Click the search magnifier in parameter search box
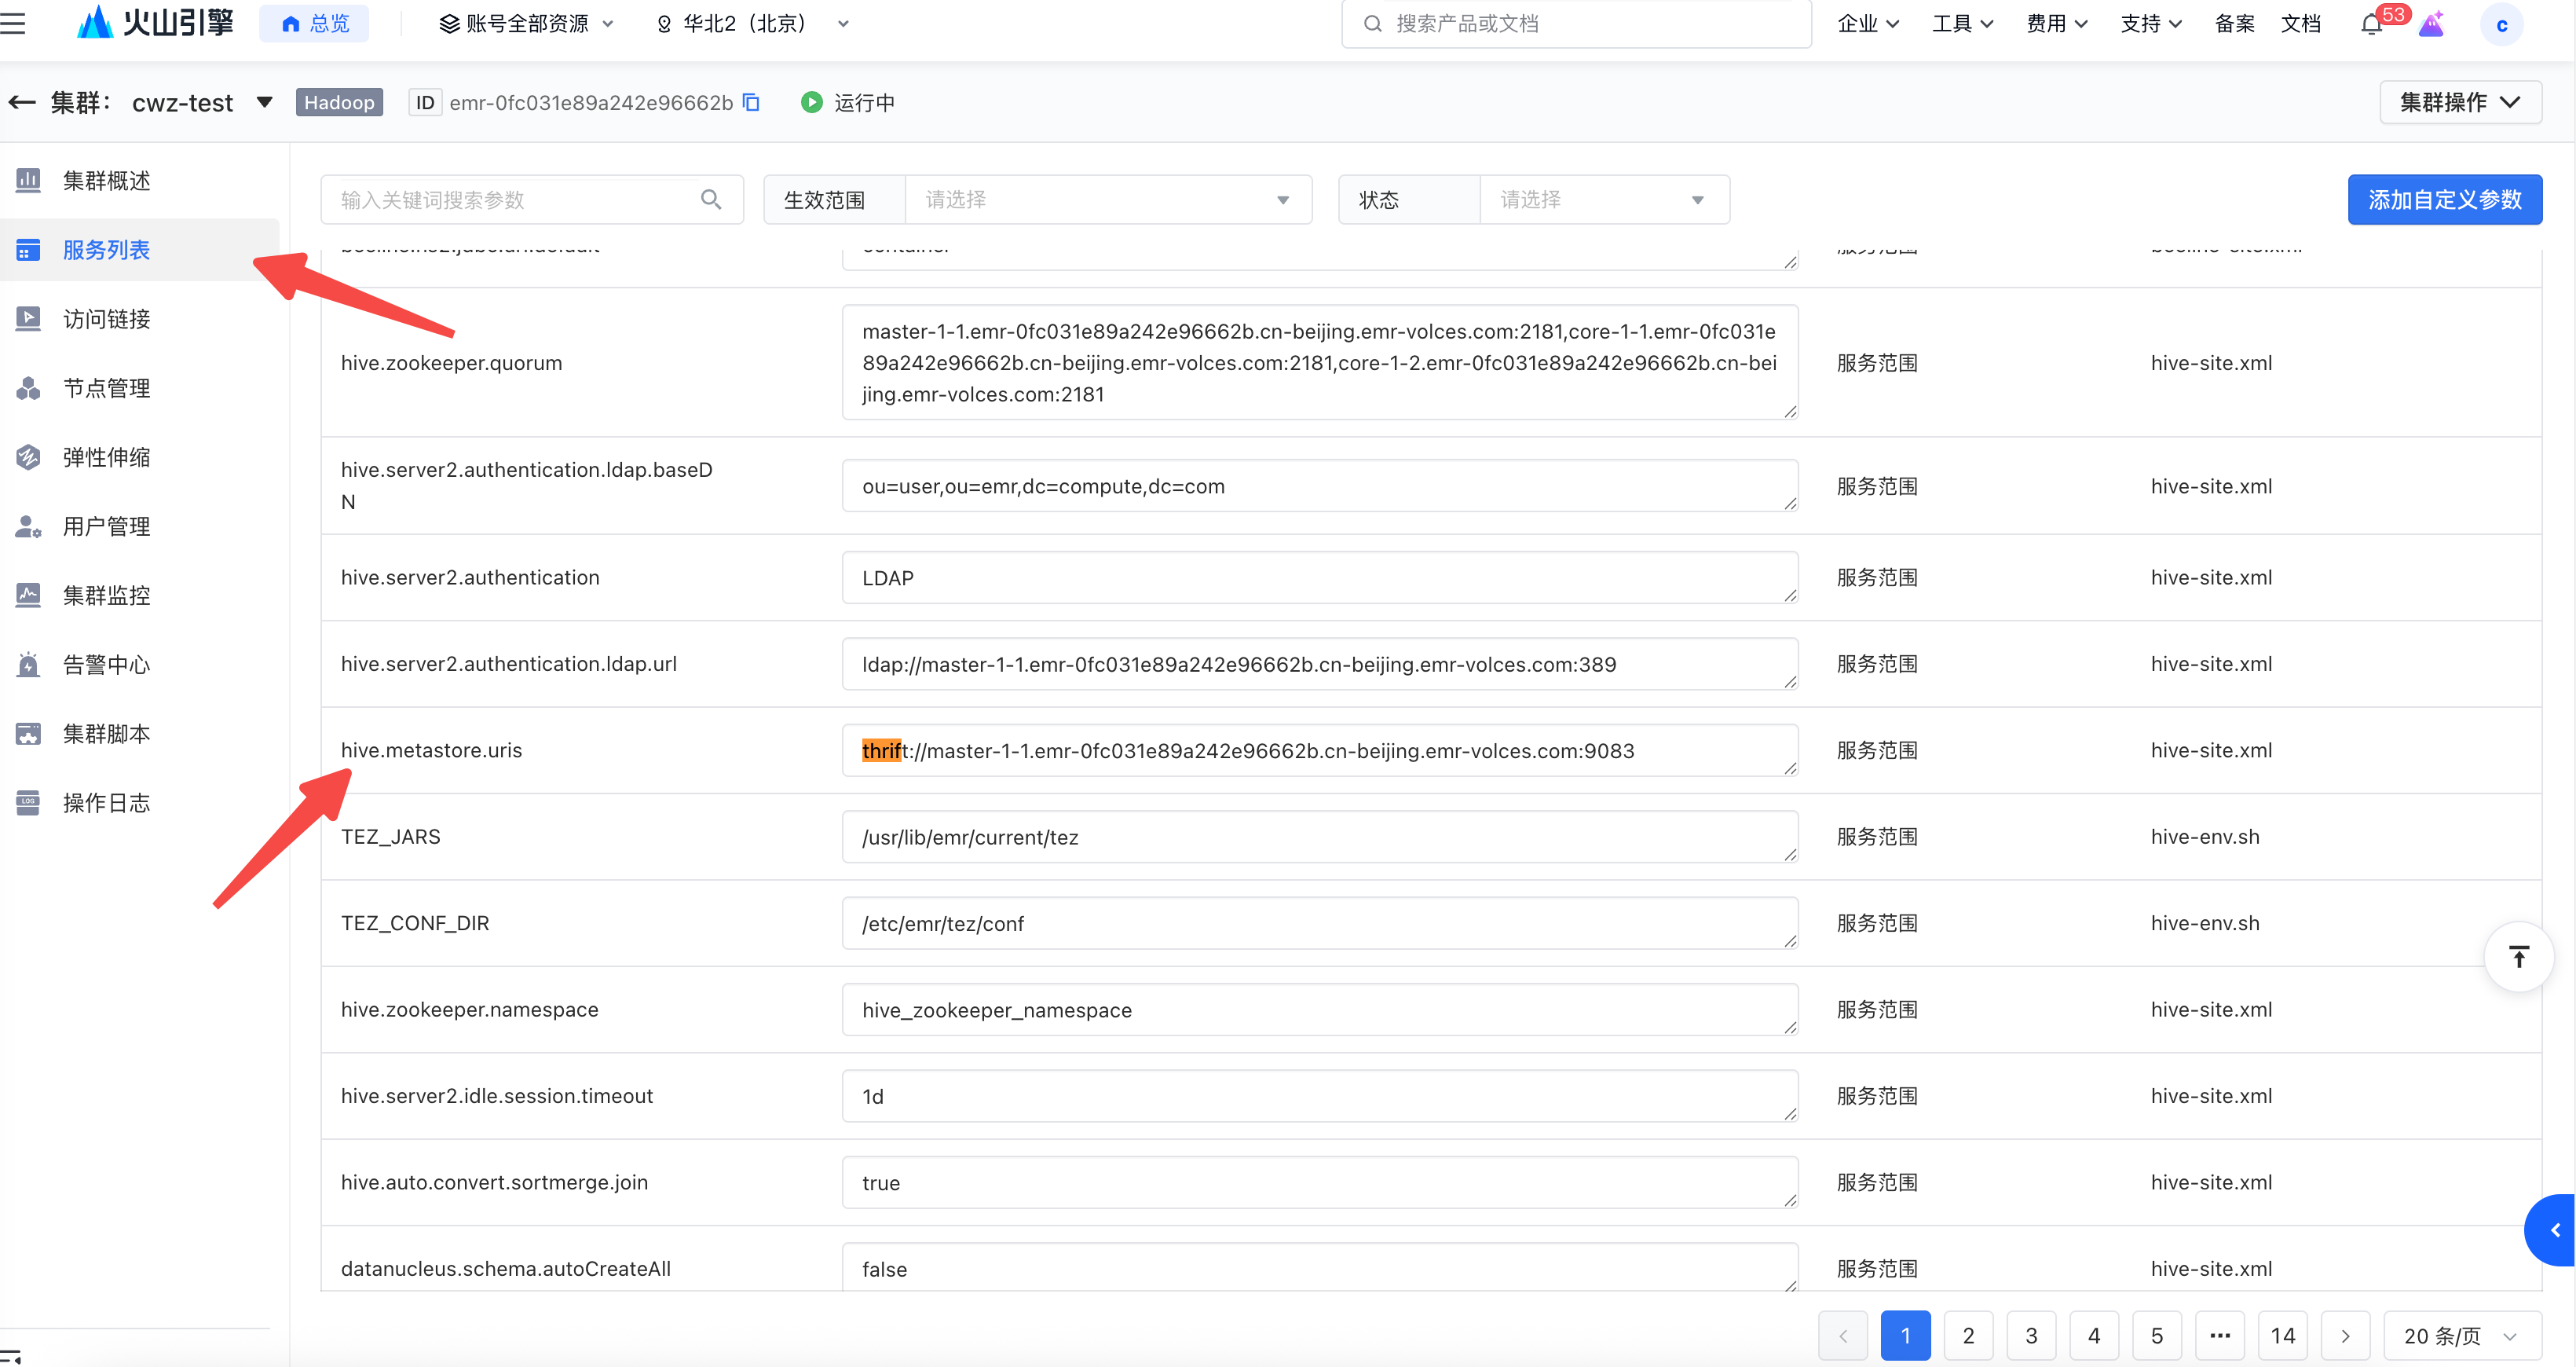The width and height of the screenshot is (2576, 1367). 711,200
